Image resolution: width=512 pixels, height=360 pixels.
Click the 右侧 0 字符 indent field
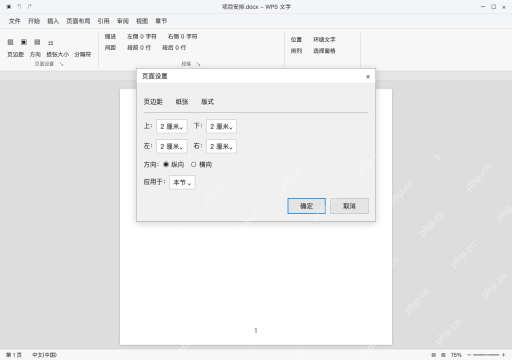(x=183, y=36)
